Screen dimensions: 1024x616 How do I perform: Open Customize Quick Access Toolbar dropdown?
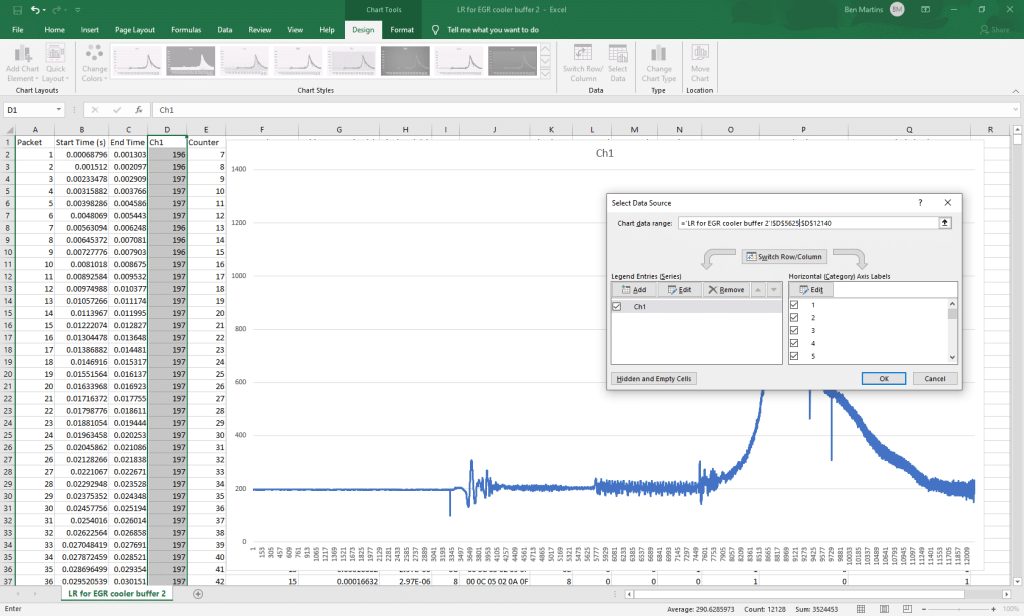78,10
